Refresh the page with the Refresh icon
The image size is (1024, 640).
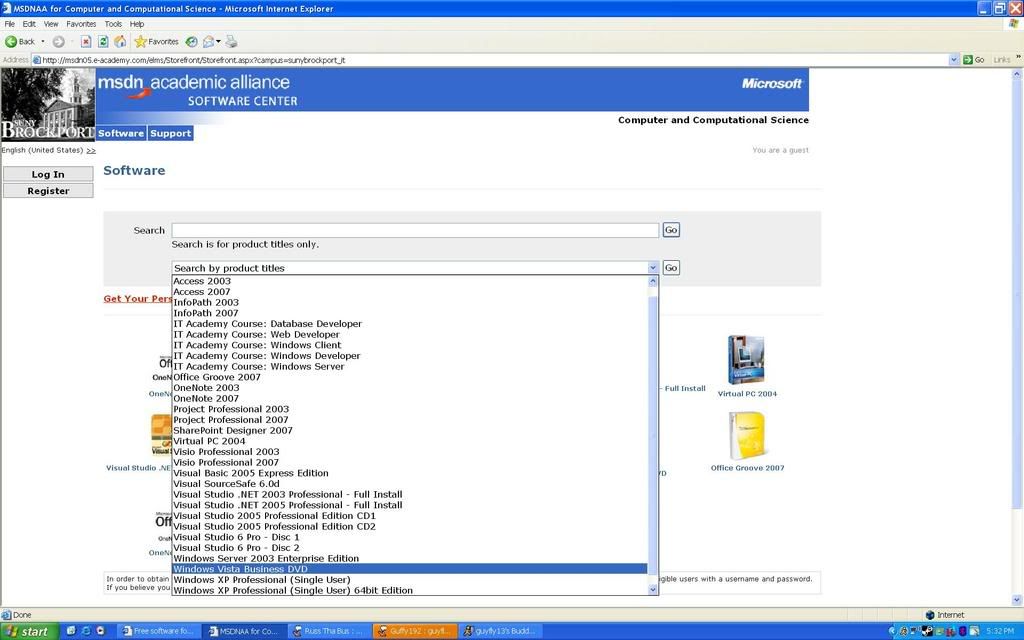[x=103, y=41]
